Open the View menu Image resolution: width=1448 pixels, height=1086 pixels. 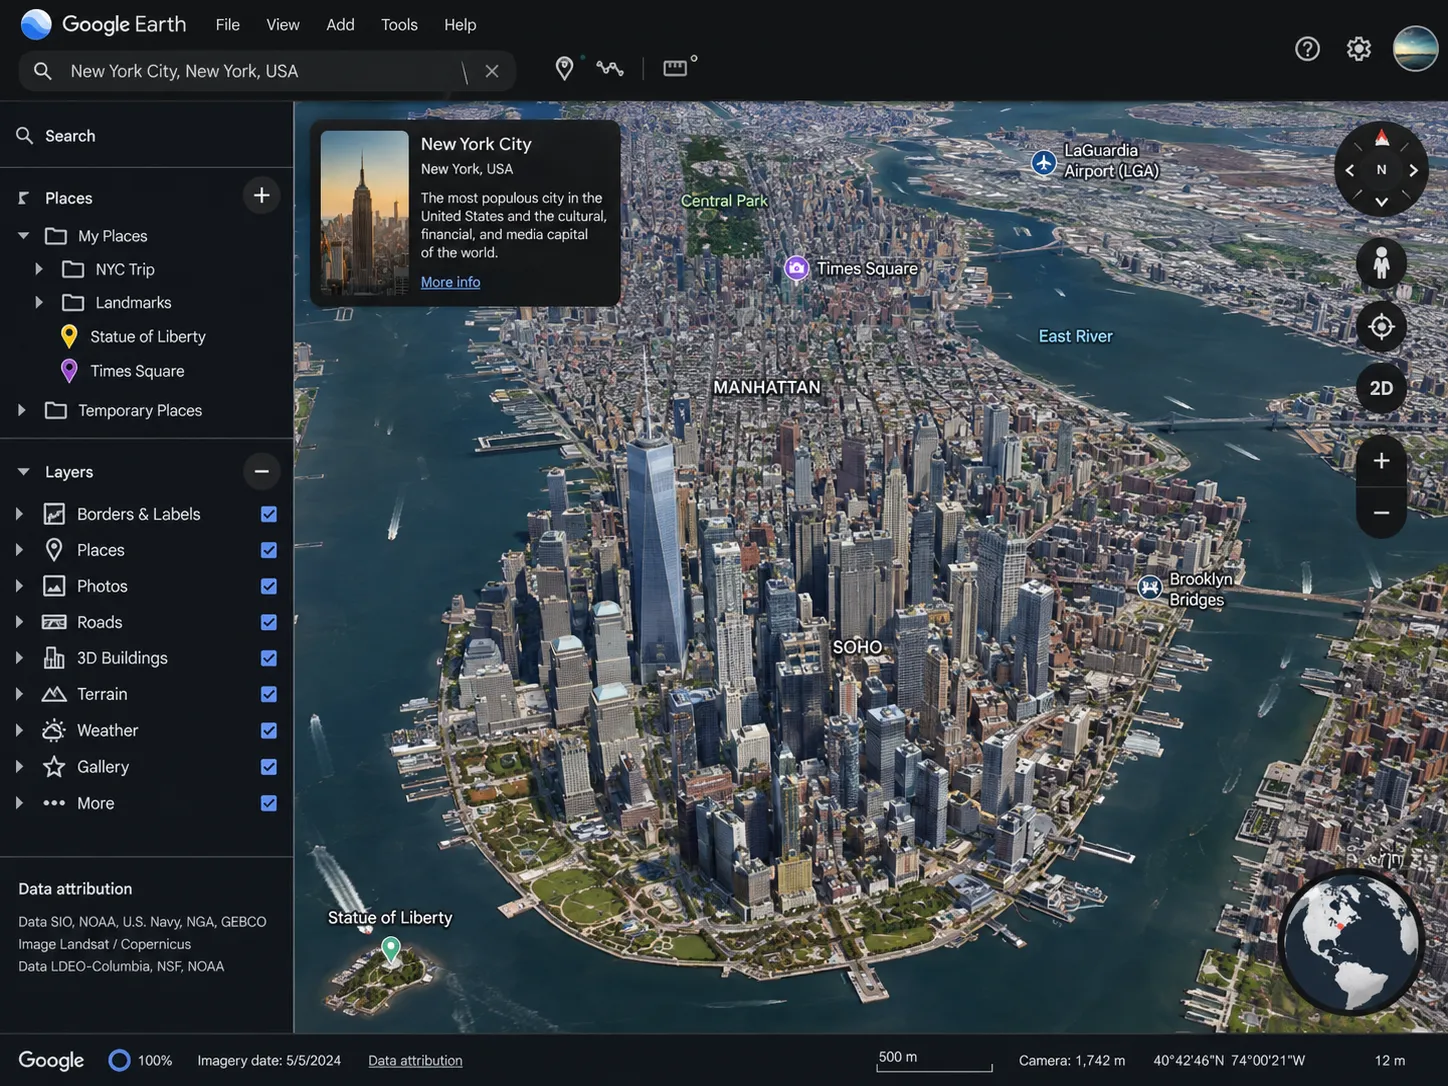tap(283, 25)
